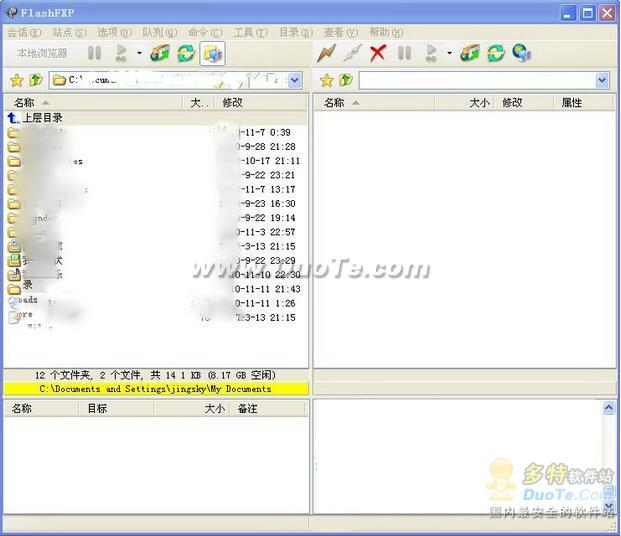621x536 pixels.
Task: Click queue pane 名称 column header
Action: tap(41, 408)
